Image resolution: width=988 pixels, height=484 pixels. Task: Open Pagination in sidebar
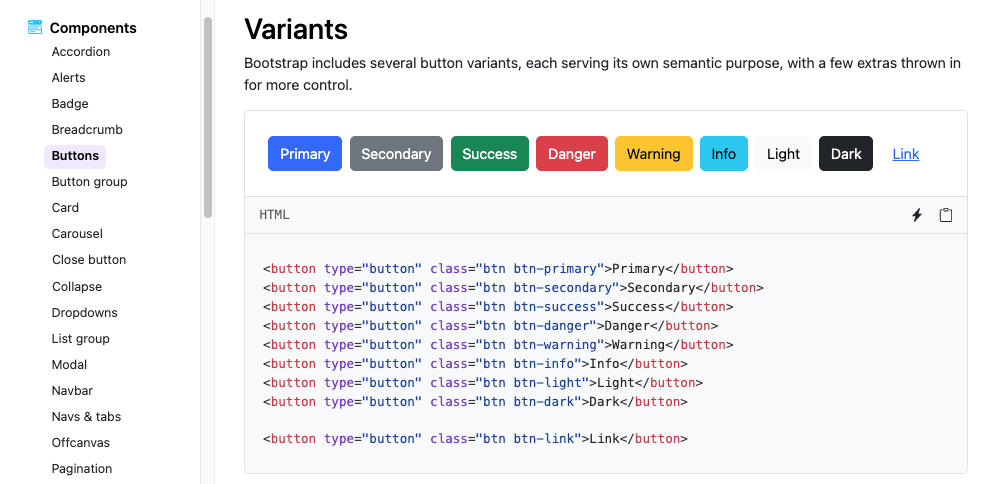(x=82, y=469)
